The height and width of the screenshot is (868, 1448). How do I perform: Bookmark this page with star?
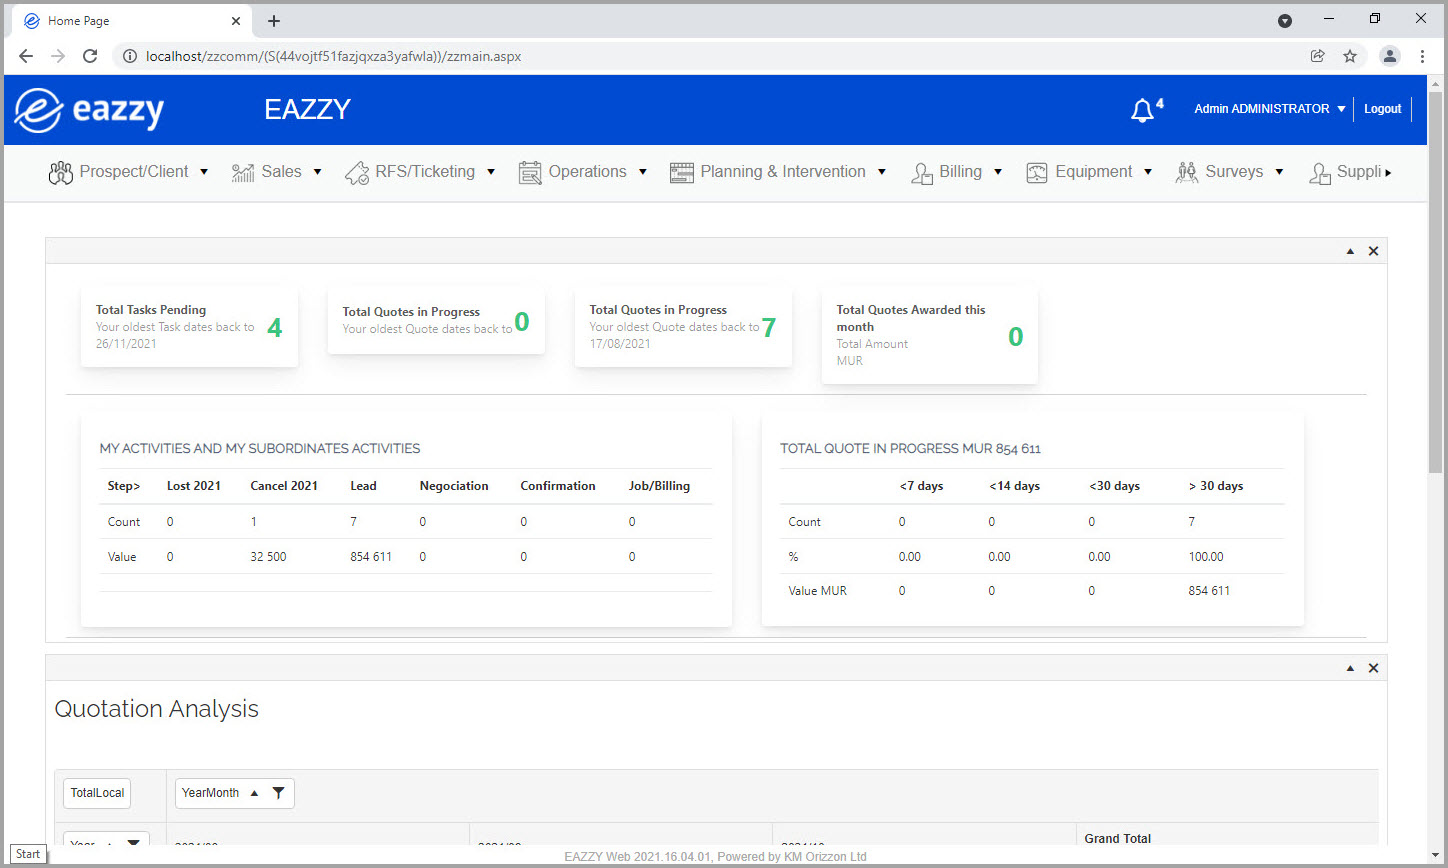point(1350,56)
